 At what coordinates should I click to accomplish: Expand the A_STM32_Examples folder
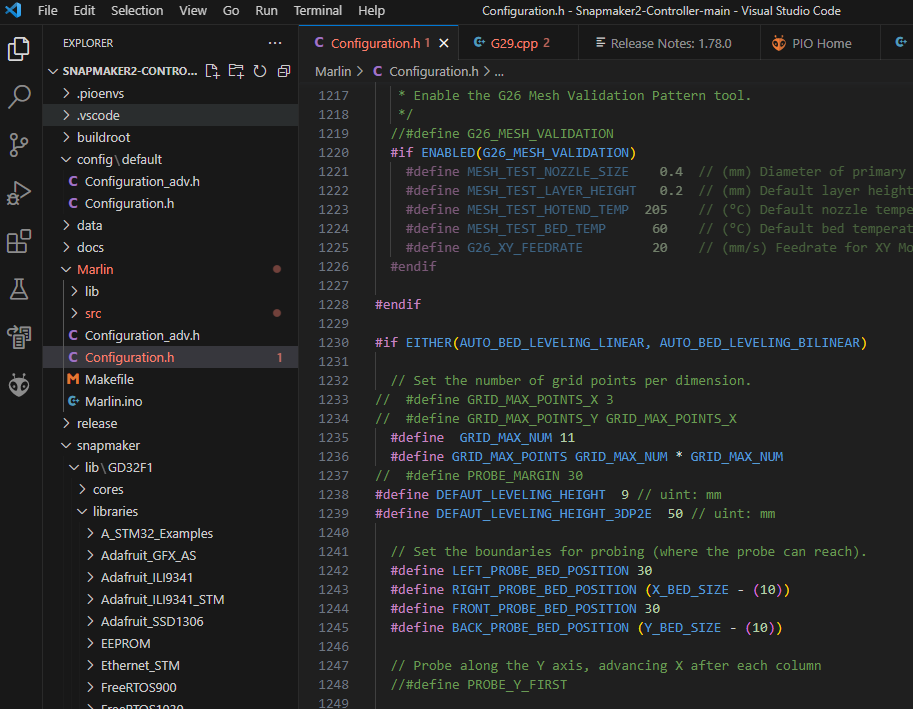pos(171,533)
